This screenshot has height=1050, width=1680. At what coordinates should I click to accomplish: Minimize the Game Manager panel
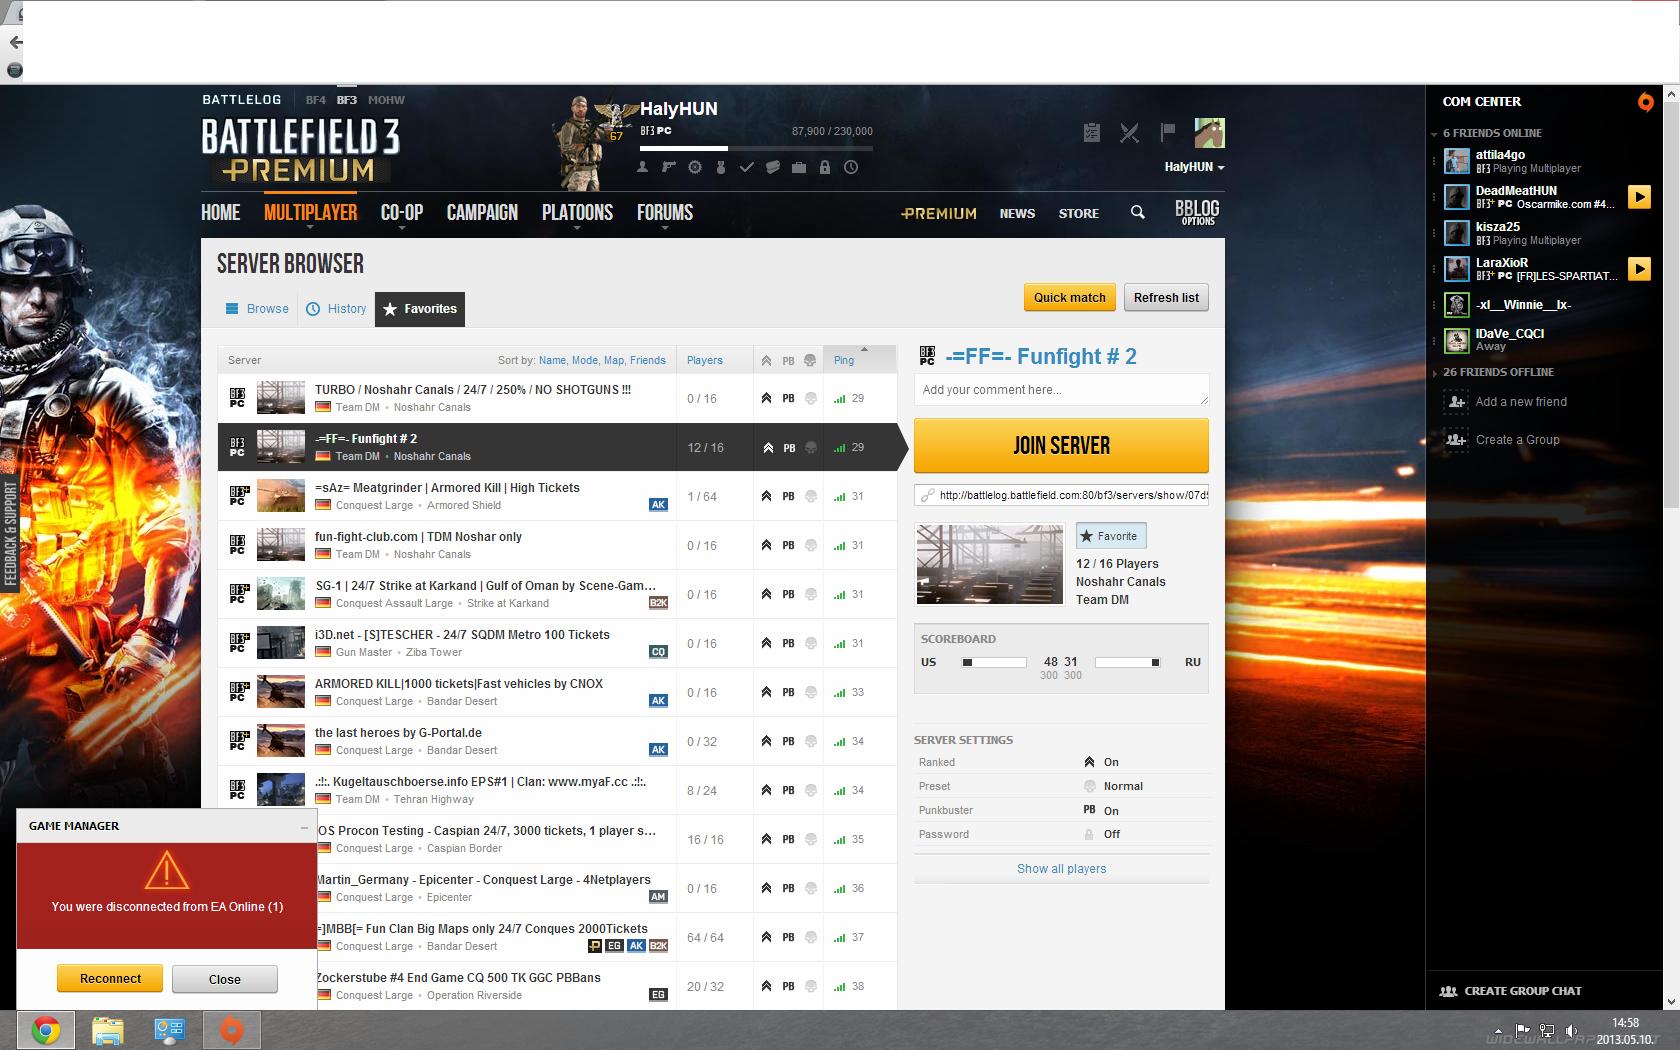pyautogui.click(x=304, y=827)
